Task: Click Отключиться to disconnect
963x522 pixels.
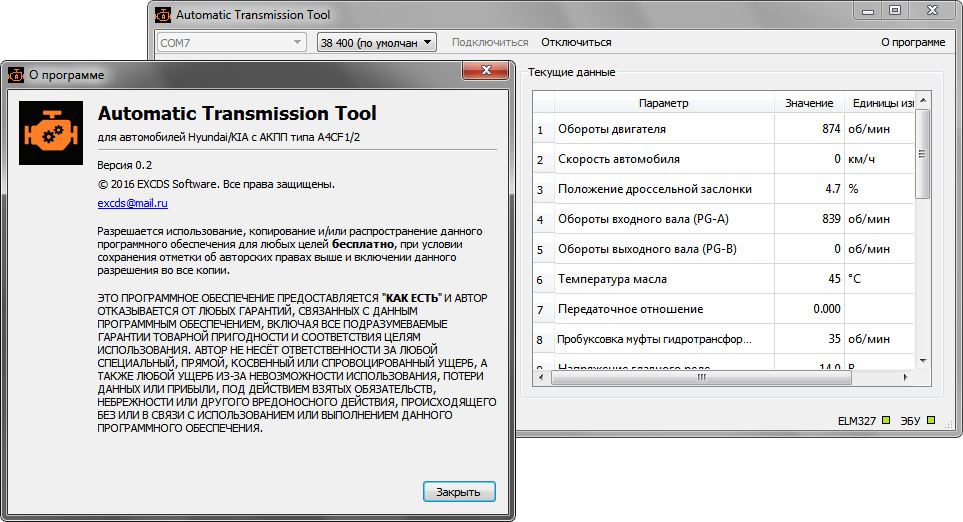Action: (576, 42)
